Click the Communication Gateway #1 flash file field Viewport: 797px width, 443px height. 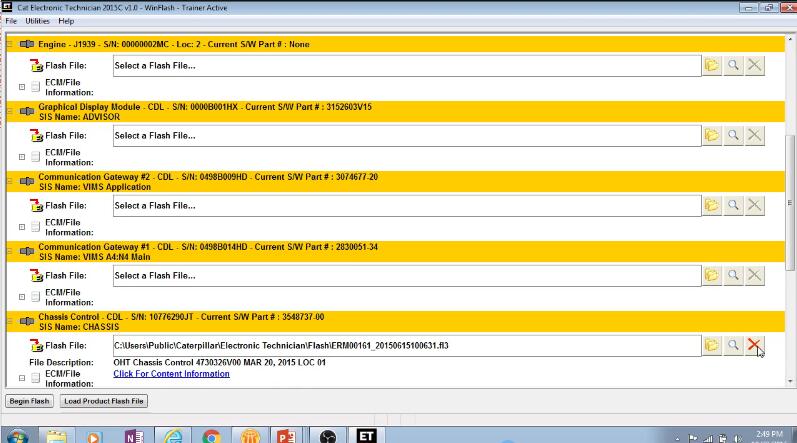pos(405,275)
